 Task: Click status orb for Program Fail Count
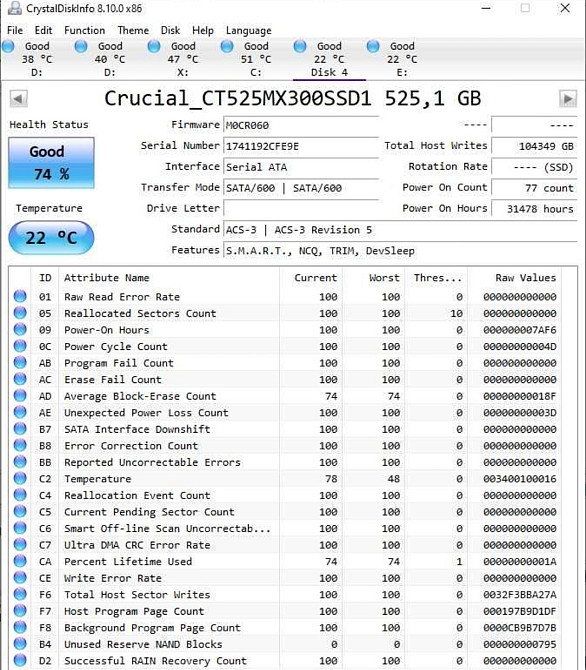[20, 362]
